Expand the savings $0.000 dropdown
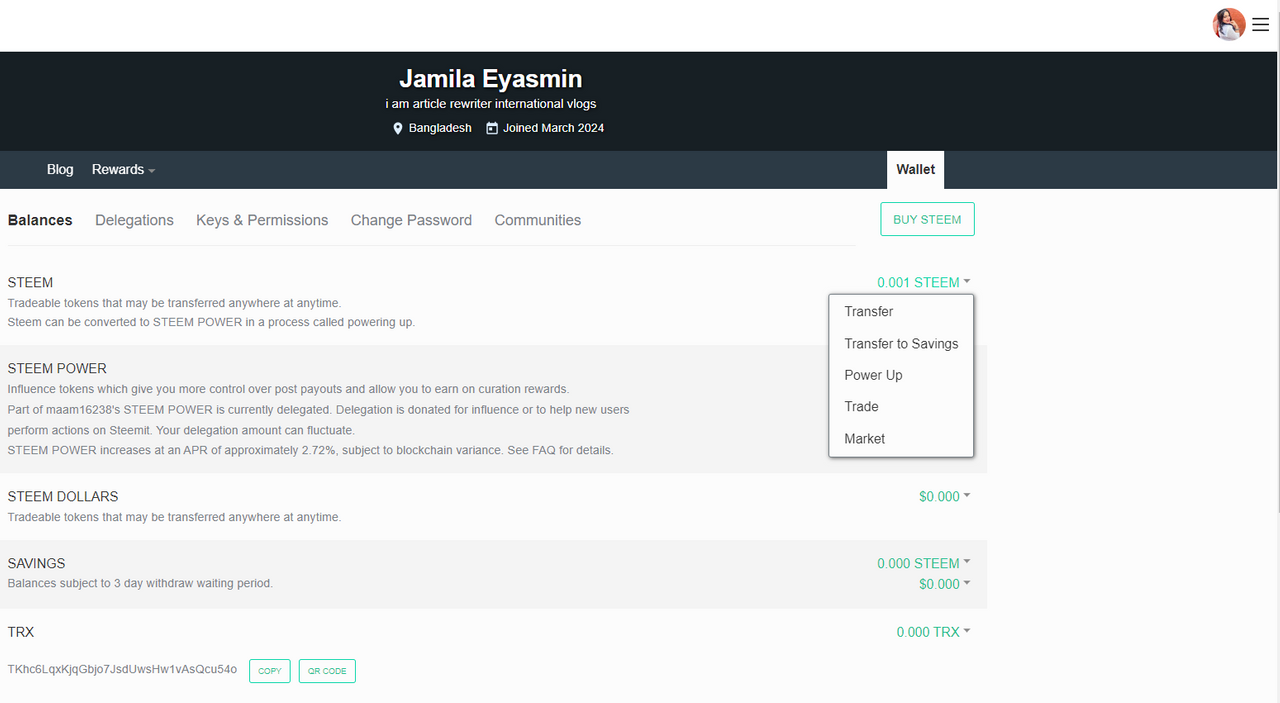 [945, 584]
